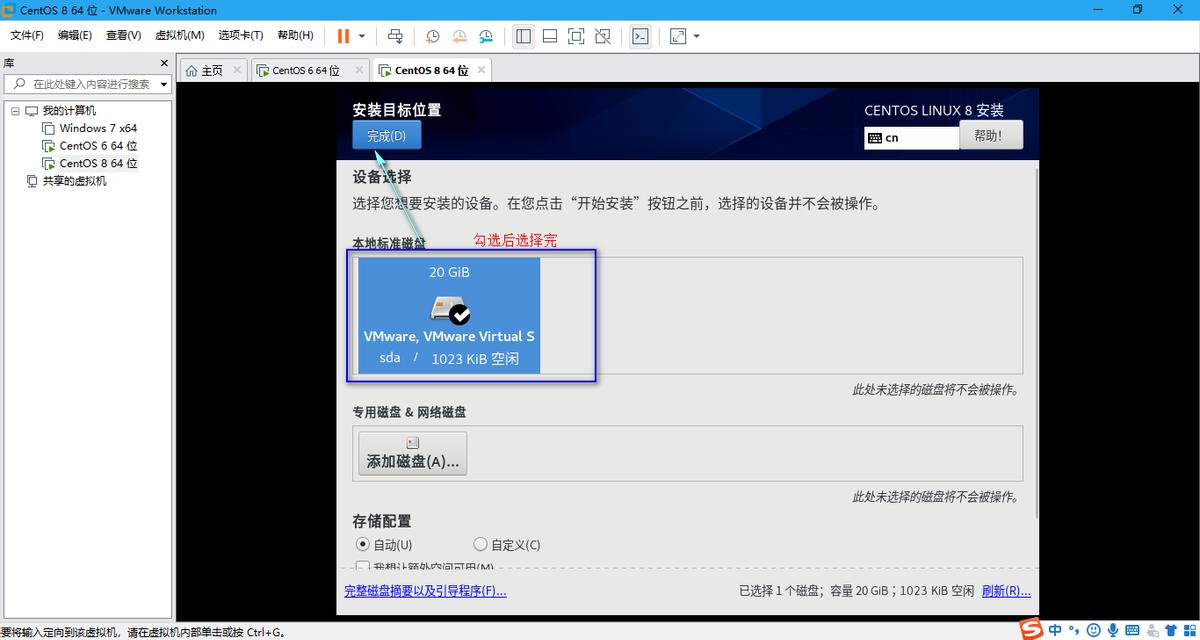Keep 自动(U) storage configuration selected
Image resolution: width=1200 pixels, height=640 pixels.
362,544
